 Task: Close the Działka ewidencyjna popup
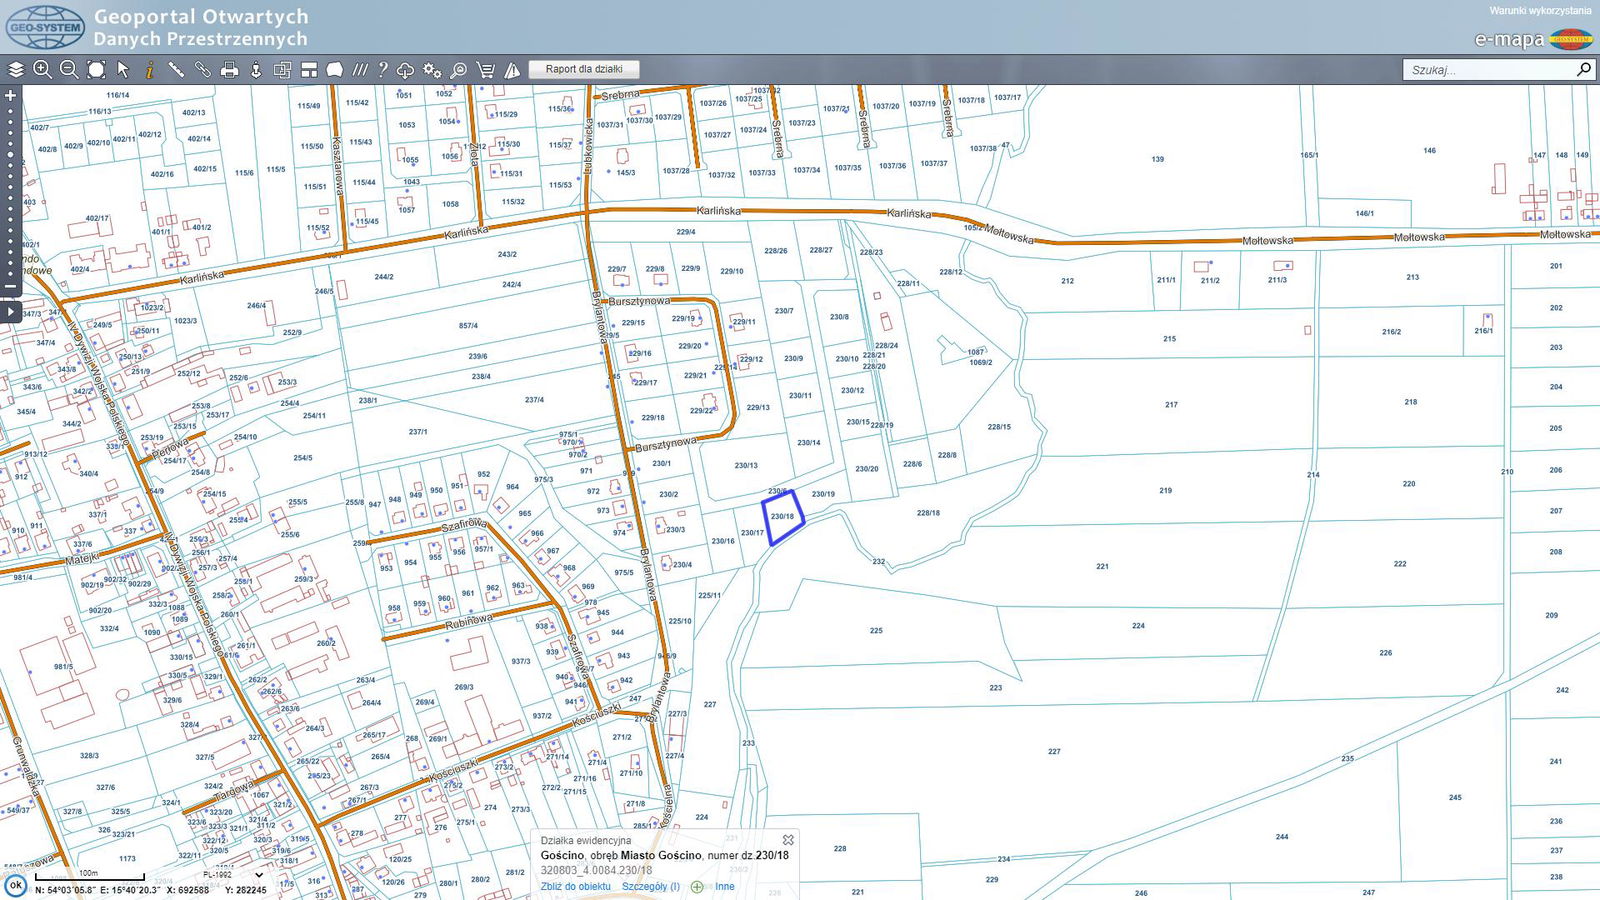click(x=788, y=840)
